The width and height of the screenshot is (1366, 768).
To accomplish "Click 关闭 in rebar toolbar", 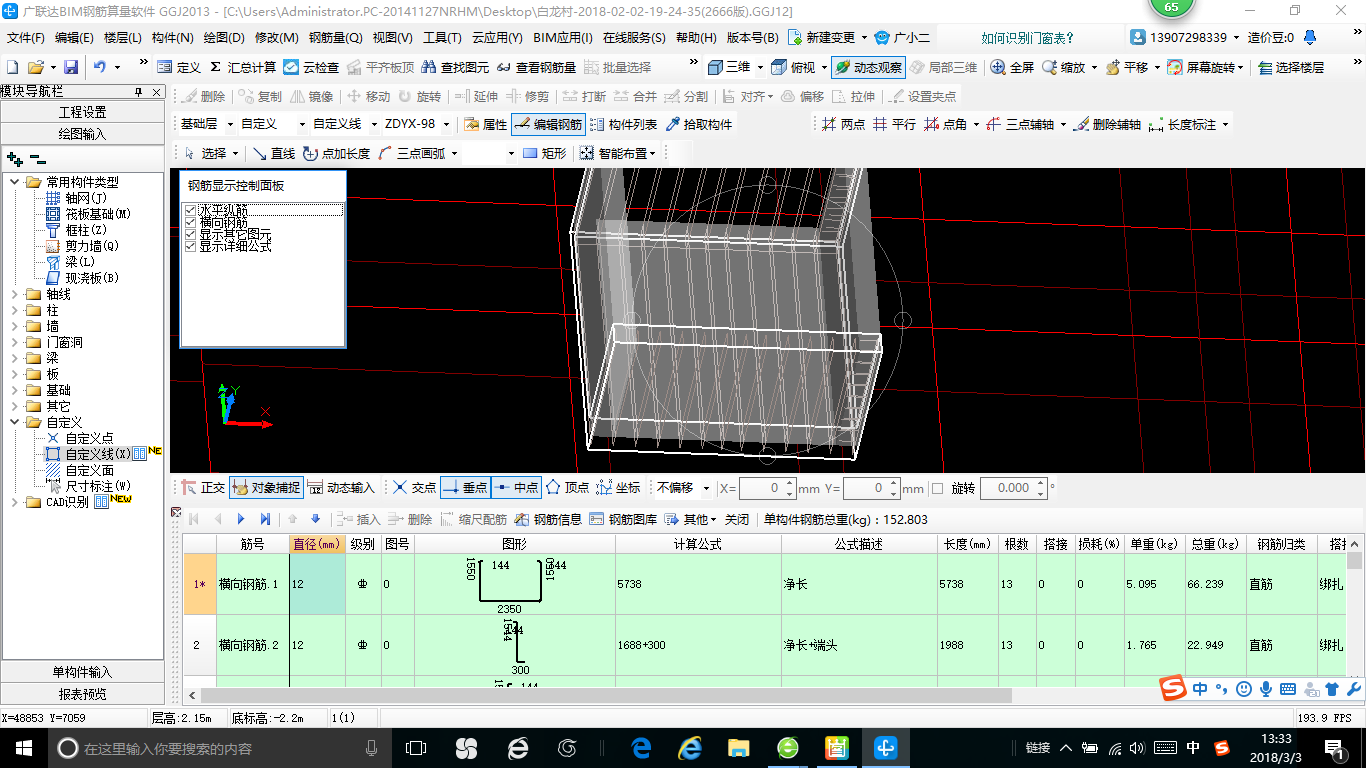I will (737, 519).
